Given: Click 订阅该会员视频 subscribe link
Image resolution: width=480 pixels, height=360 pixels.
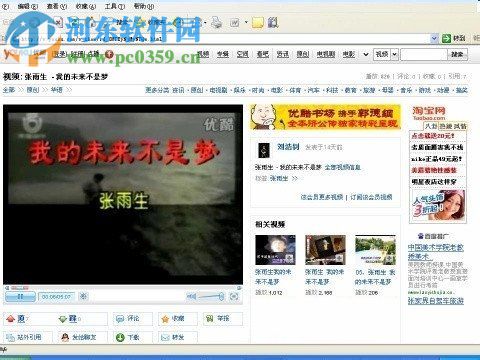Looking at the screenshot, I should pos(371,197).
